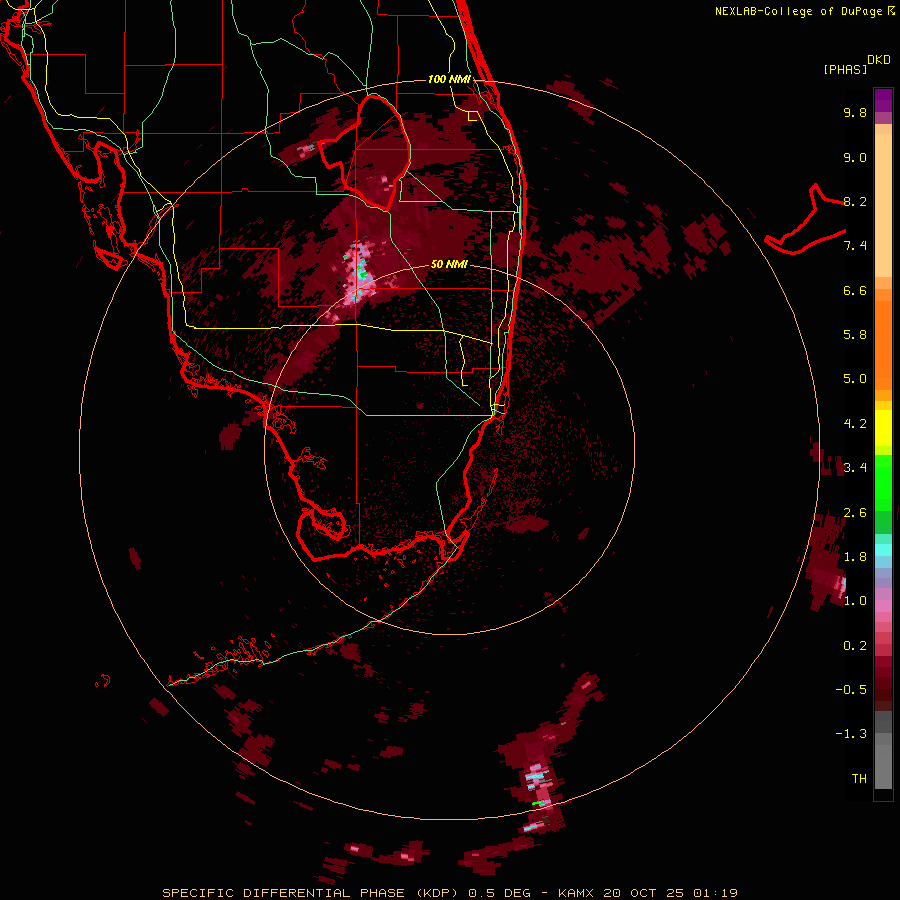This screenshot has width=900, height=900.
Task: Click the Specific Differential Phase (KDP) caption
Action: [x=310, y=893]
